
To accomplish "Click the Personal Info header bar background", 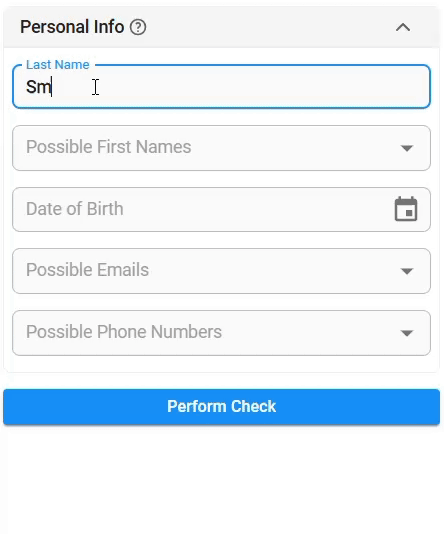I will point(266,27).
